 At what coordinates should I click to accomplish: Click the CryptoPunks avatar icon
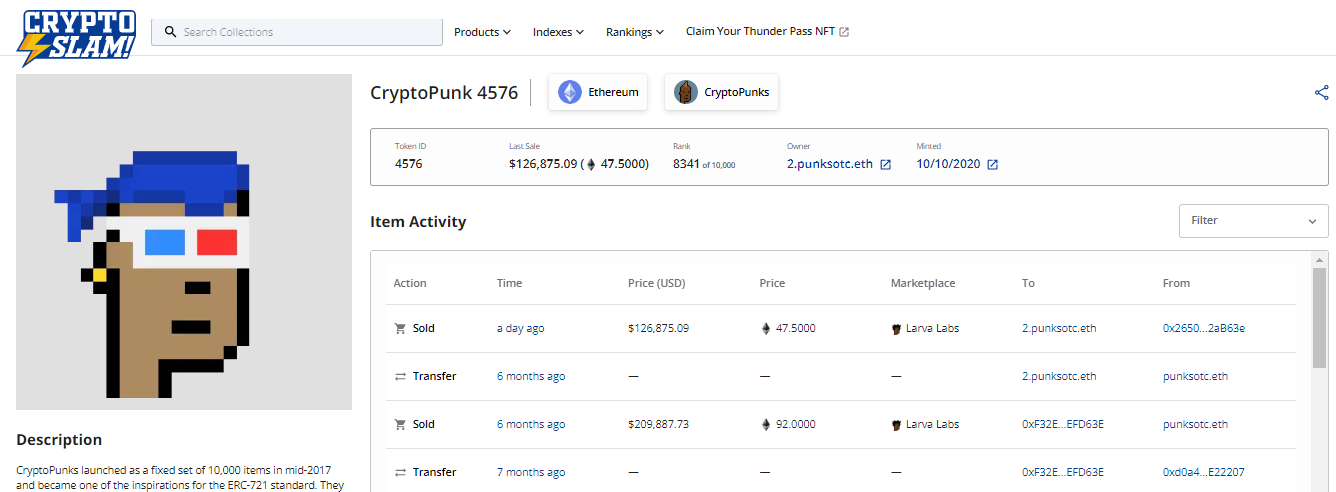click(686, 92)
